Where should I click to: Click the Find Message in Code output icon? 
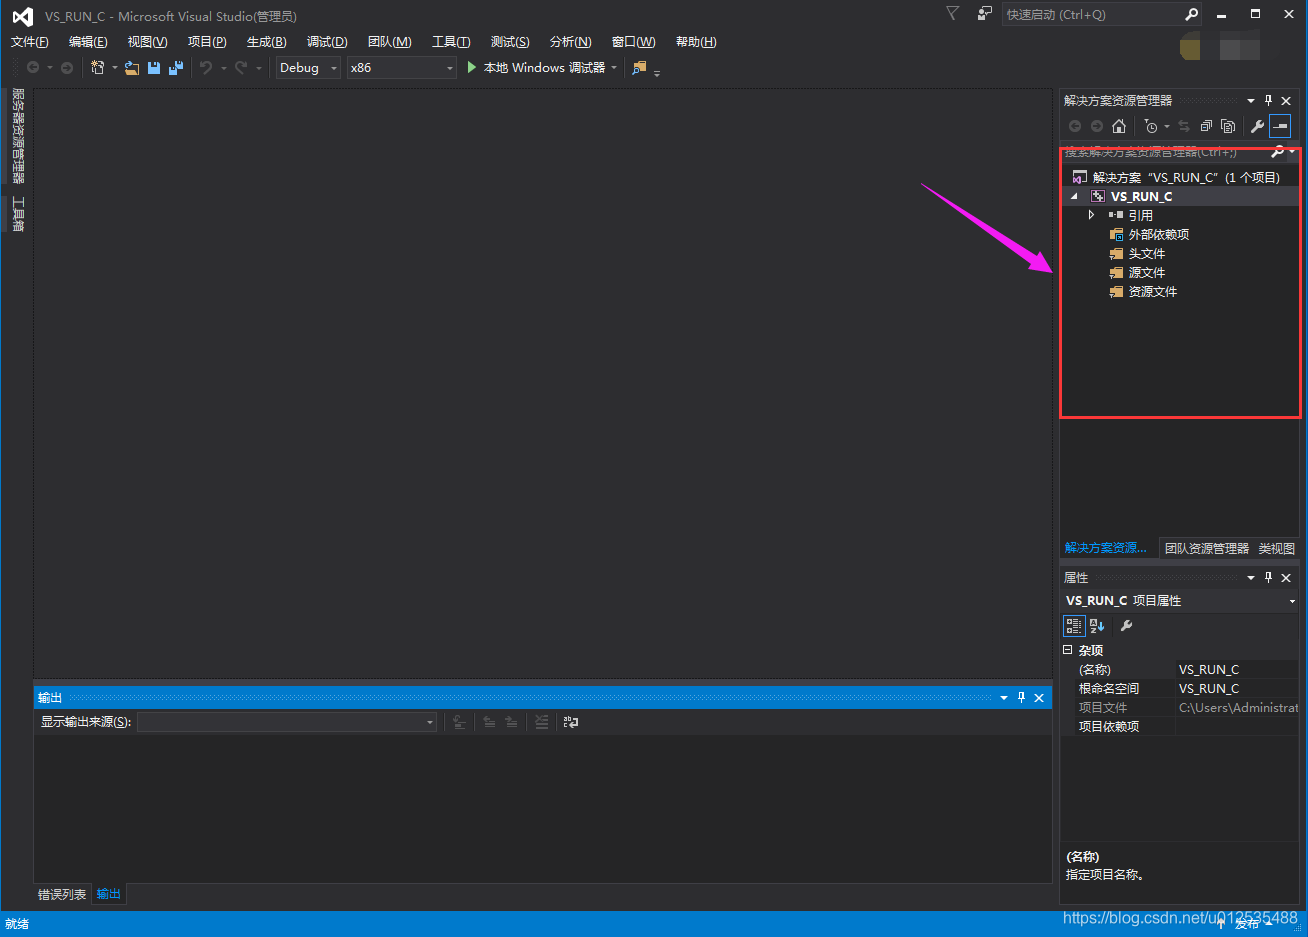tap(459, 722)
